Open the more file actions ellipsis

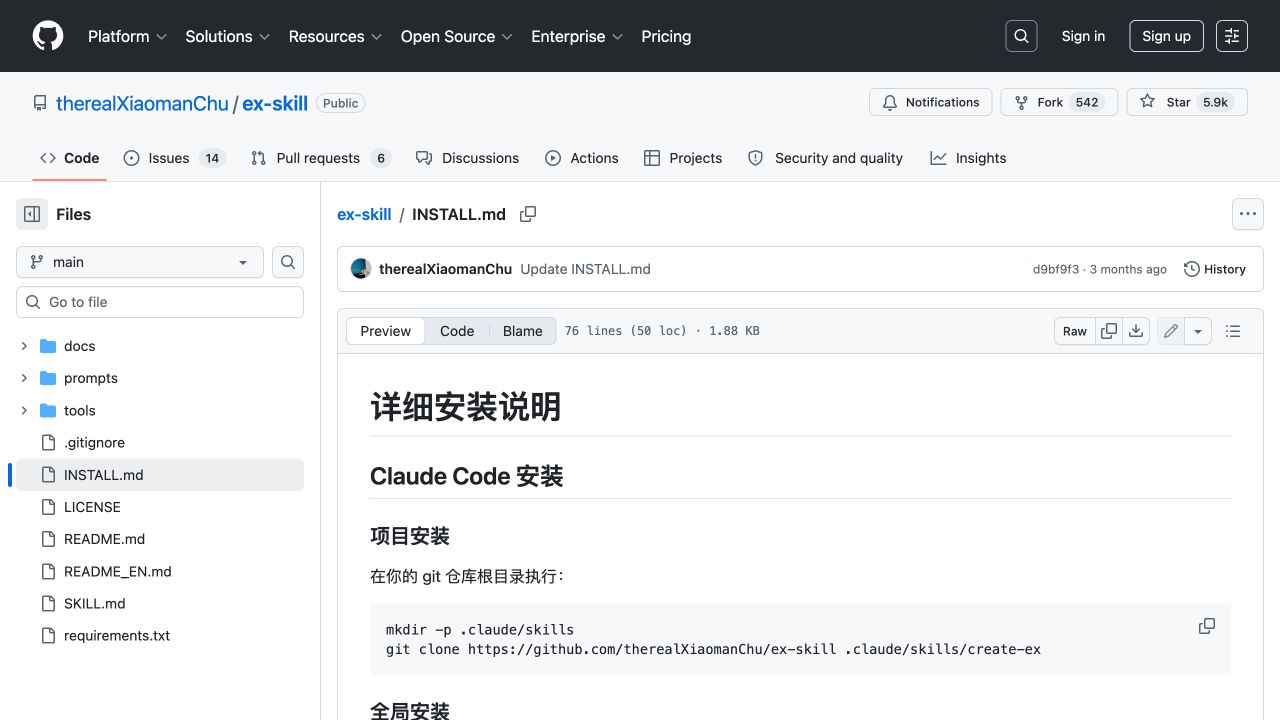click(x=1247, y=214)
